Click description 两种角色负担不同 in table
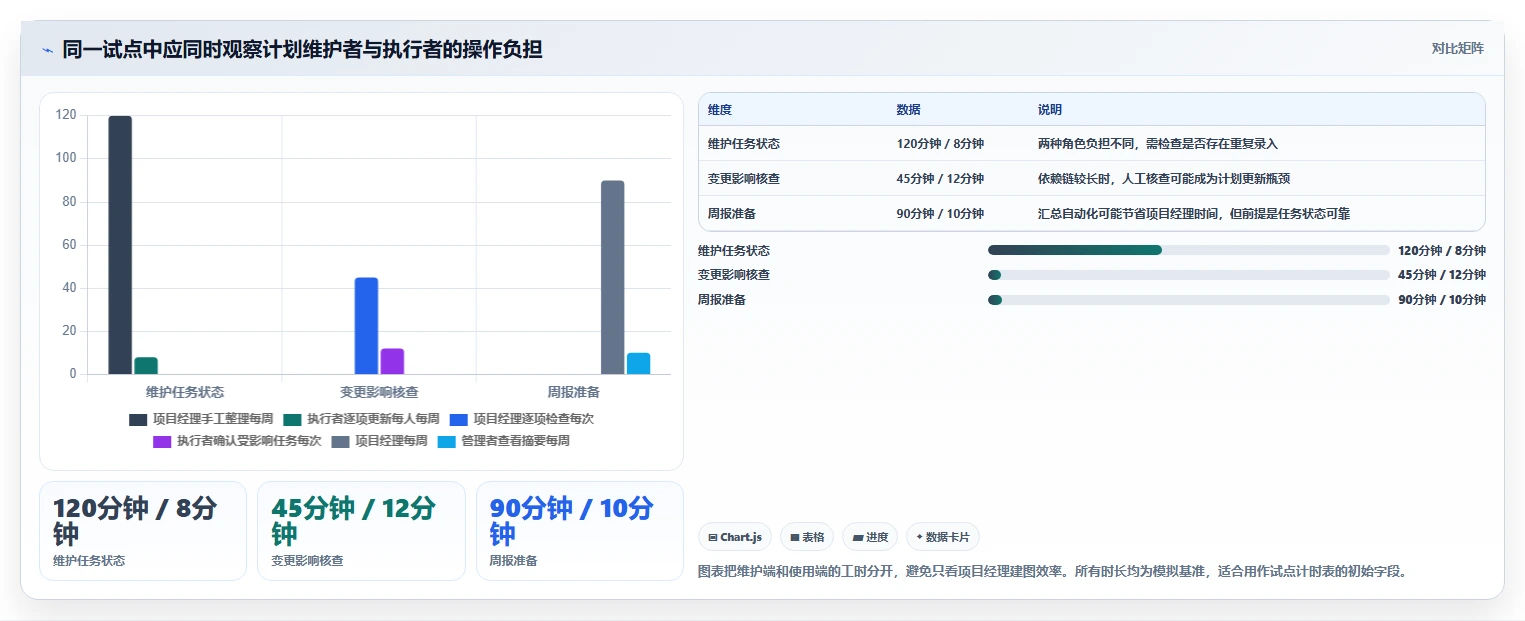The height and width of the screenshot is (621, 1525). pyautogui.click(x=1158, y=144)
